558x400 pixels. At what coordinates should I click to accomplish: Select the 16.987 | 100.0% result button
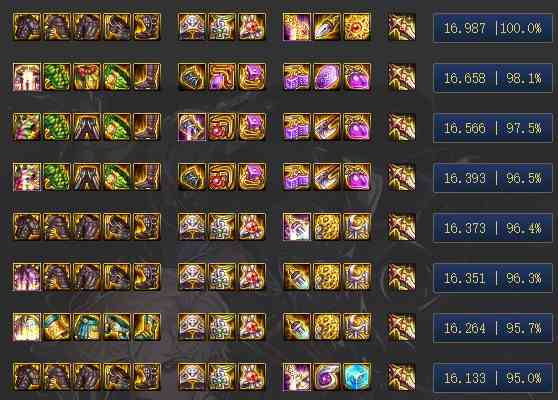tap(493, 28)
